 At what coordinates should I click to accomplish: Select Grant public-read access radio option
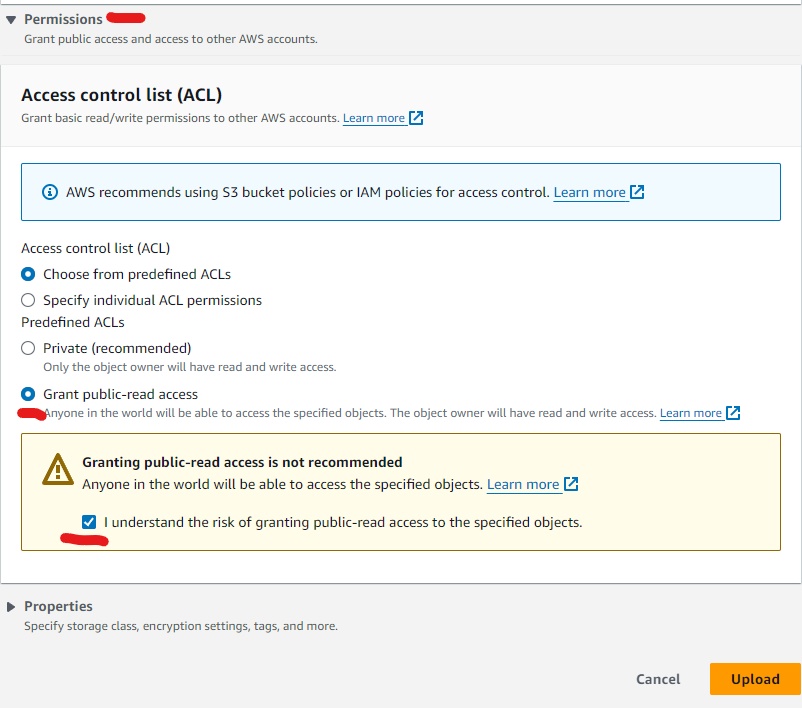click(28, 394)
